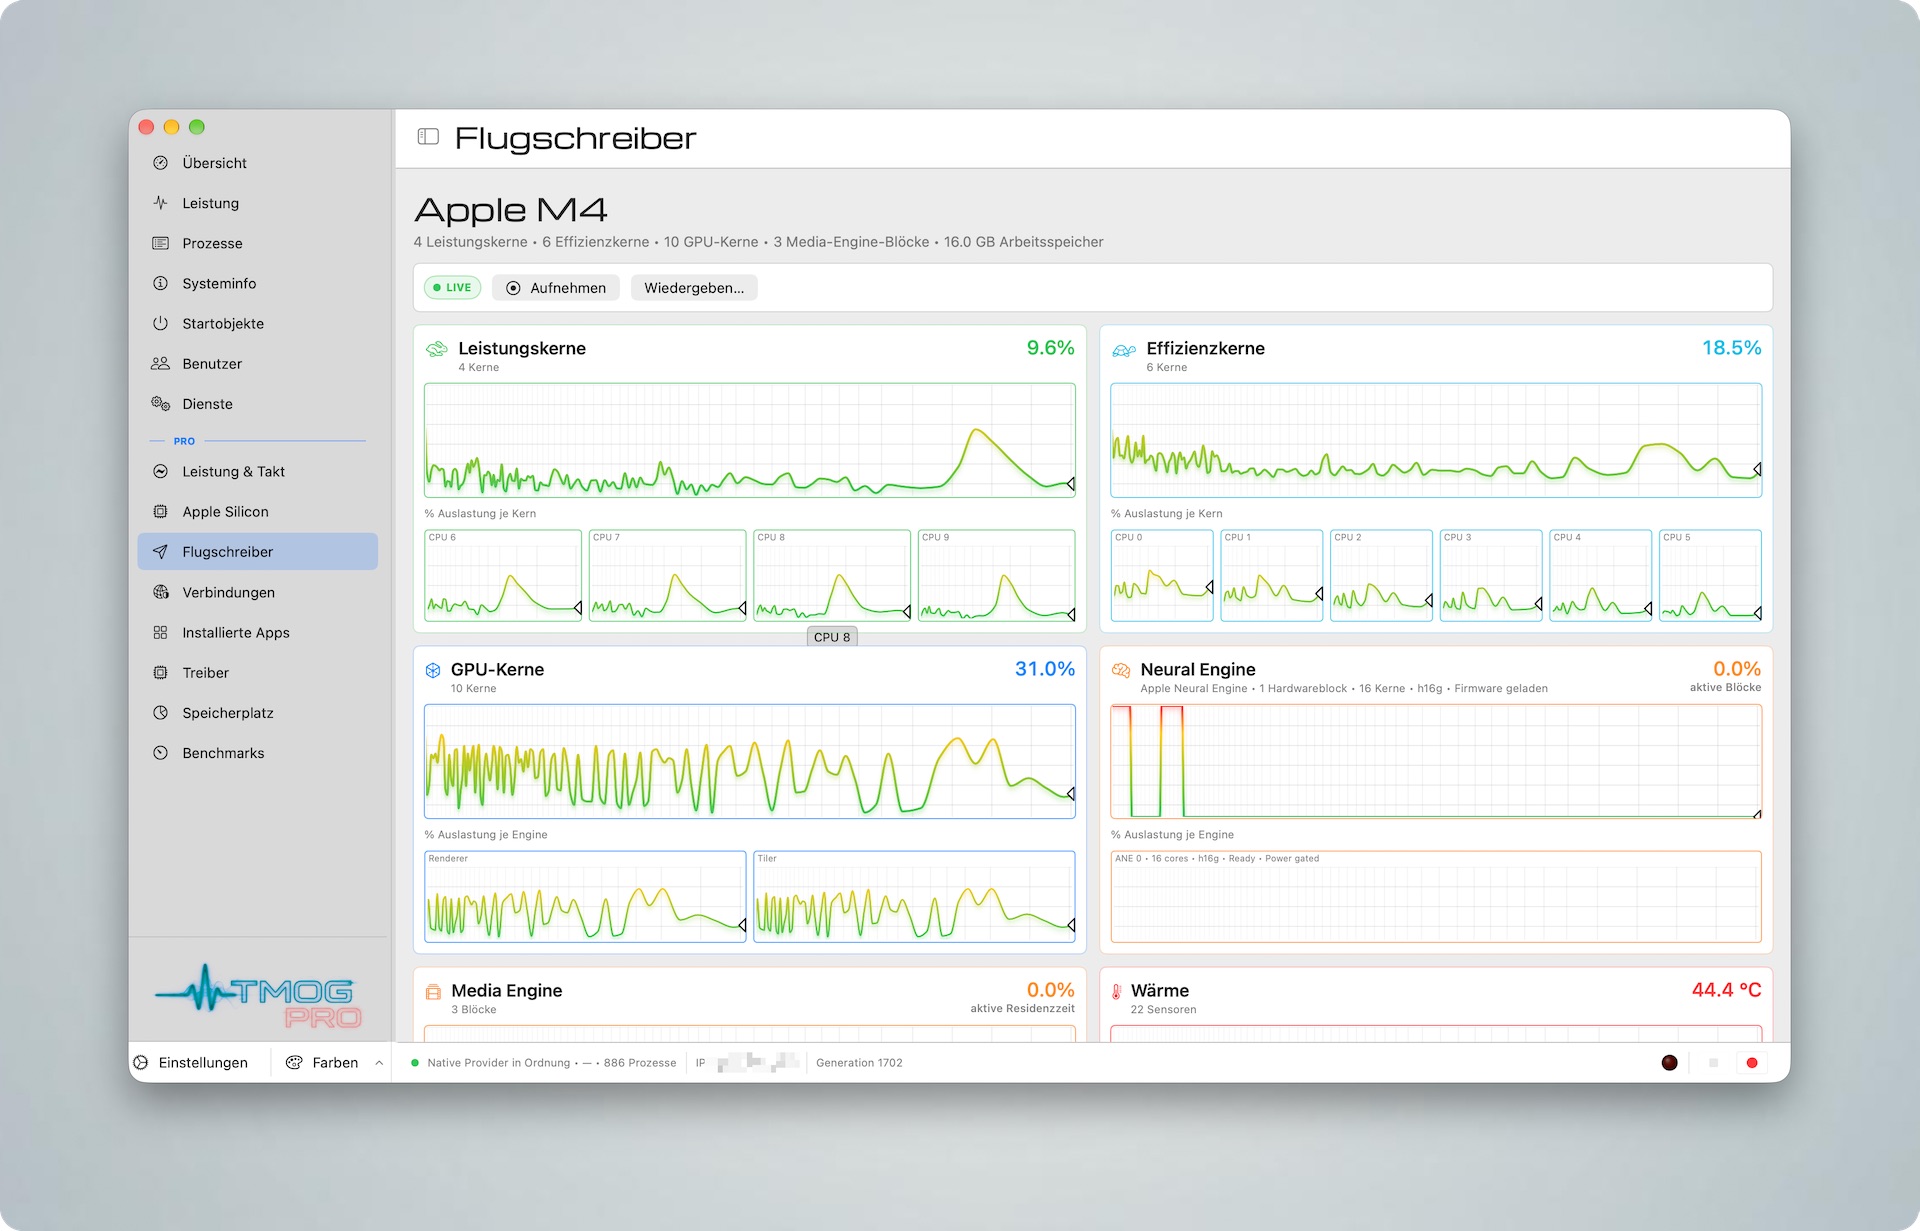The height and width of the screenshot is (1231, 1920).
Task: Click the 44.4 °C Wärme value
Action: (x=1726, y=989)
